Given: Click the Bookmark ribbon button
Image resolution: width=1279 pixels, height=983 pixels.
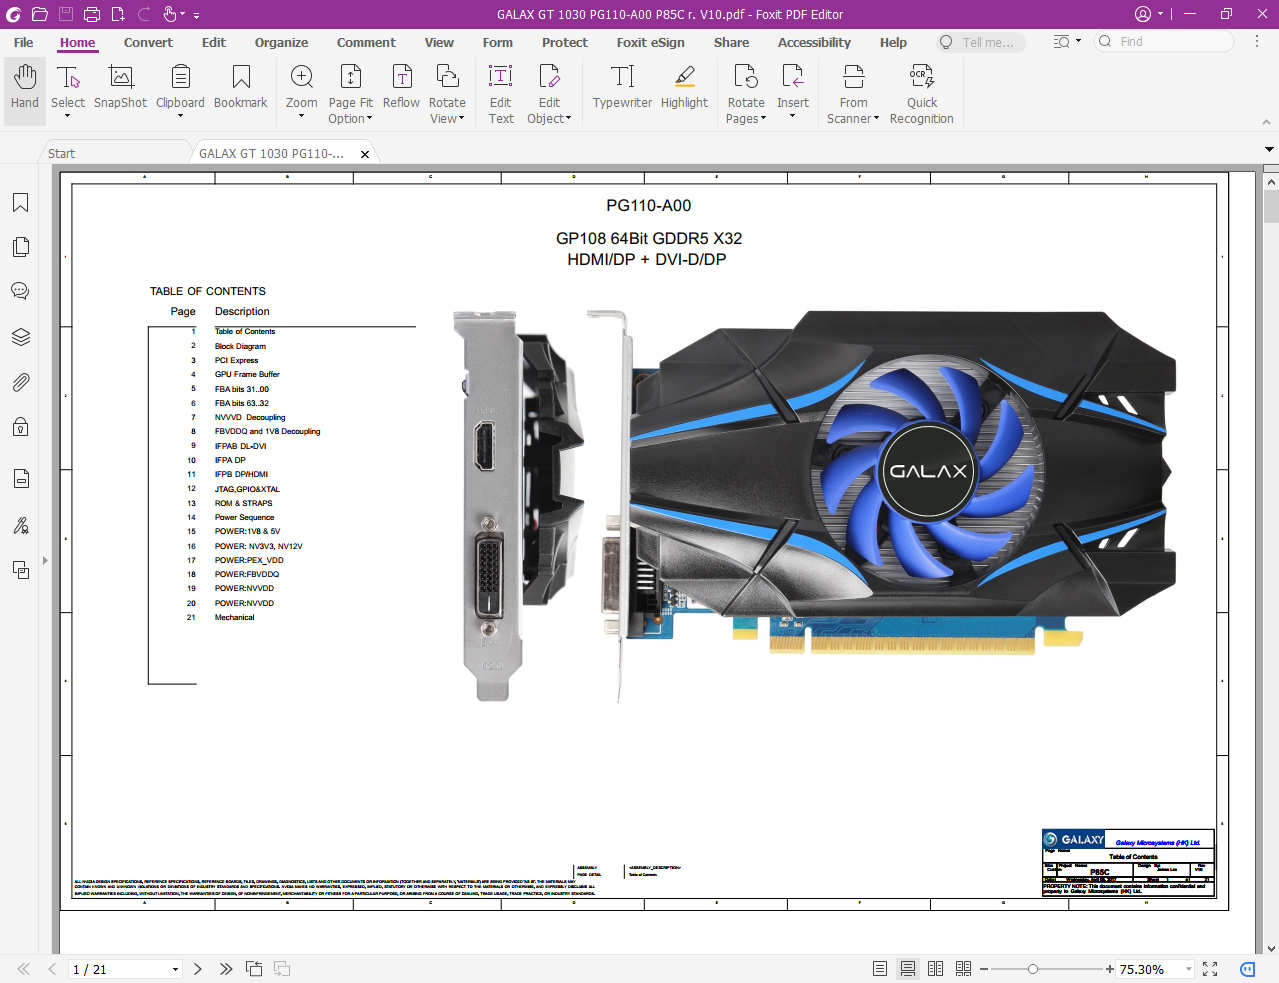Looking at the screenshot, I should tap(241, 88).
